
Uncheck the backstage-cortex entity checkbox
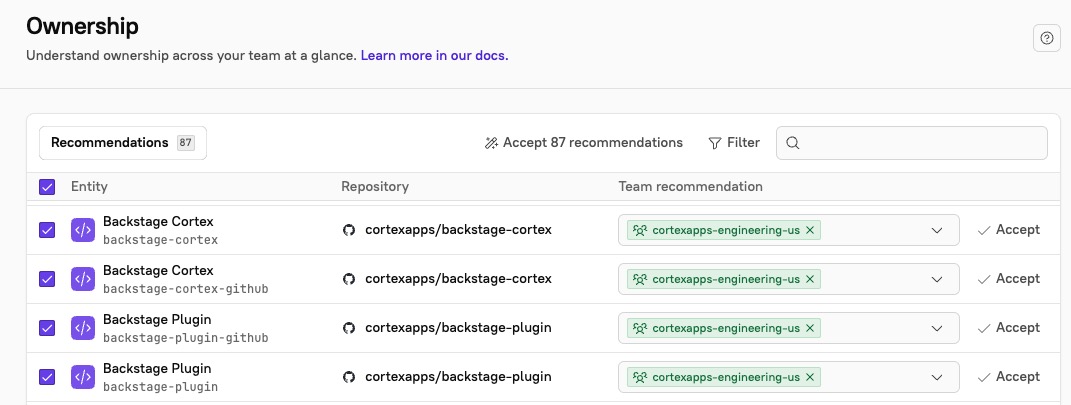pyautogui.click(x=47, y=230)
